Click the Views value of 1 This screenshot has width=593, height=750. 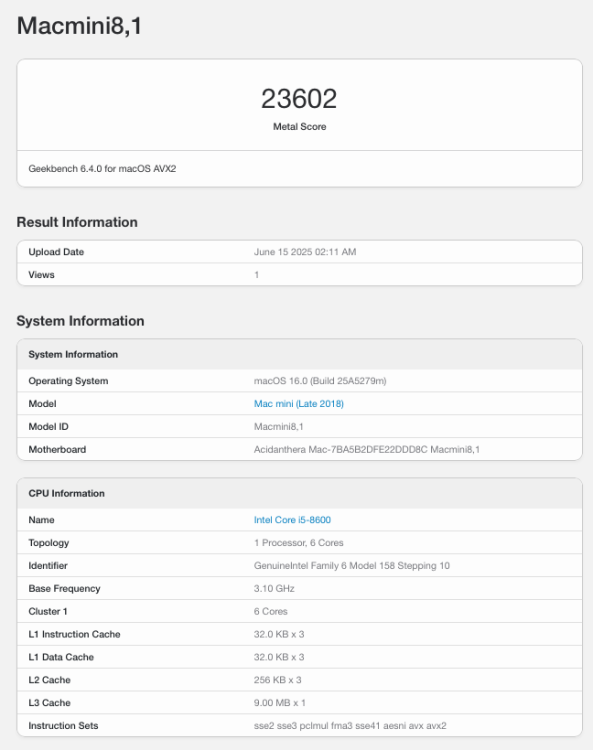pos(257,275)
